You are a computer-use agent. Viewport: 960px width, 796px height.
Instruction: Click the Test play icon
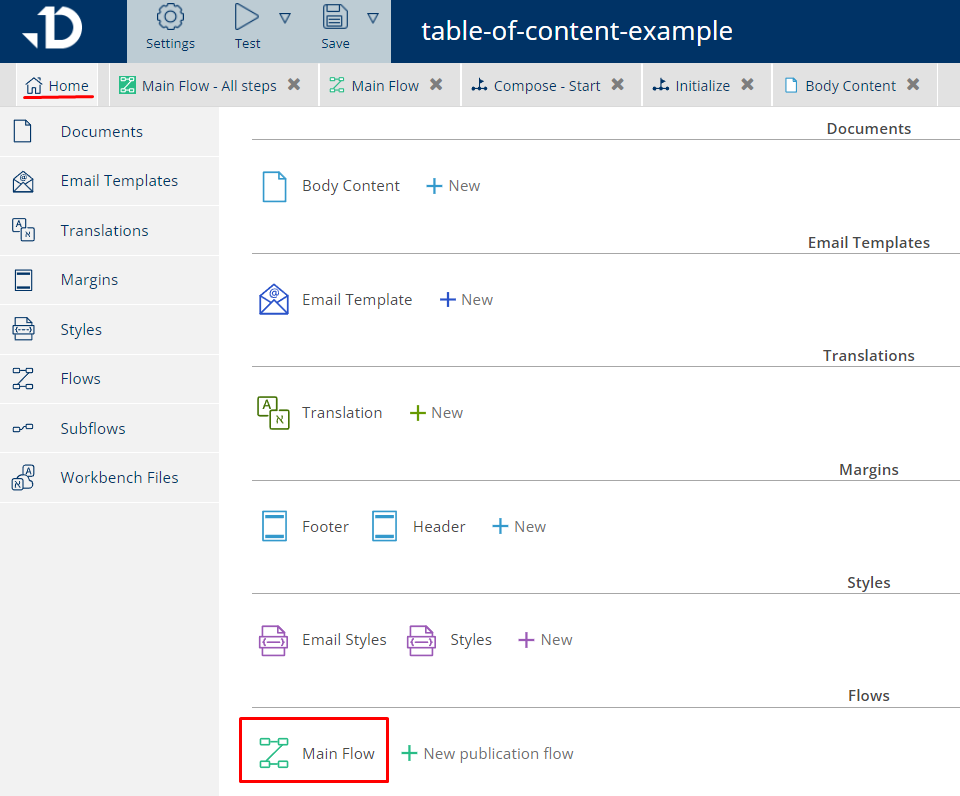point(246,18)
